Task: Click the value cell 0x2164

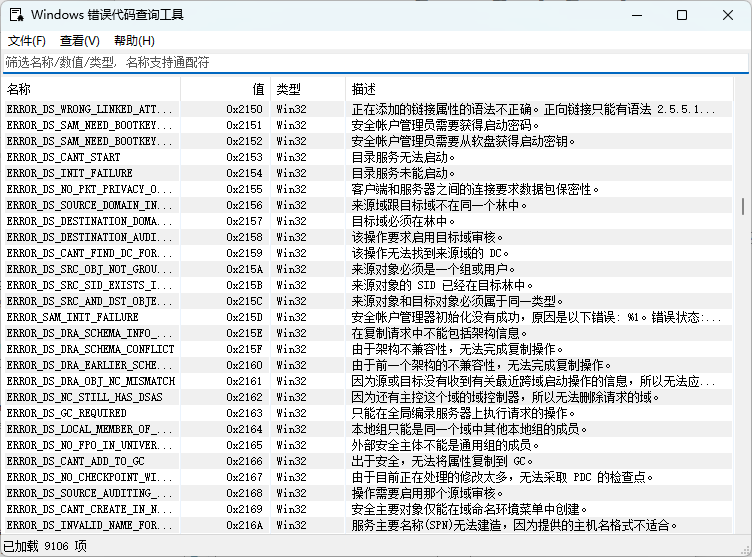Action: [244, 429]
